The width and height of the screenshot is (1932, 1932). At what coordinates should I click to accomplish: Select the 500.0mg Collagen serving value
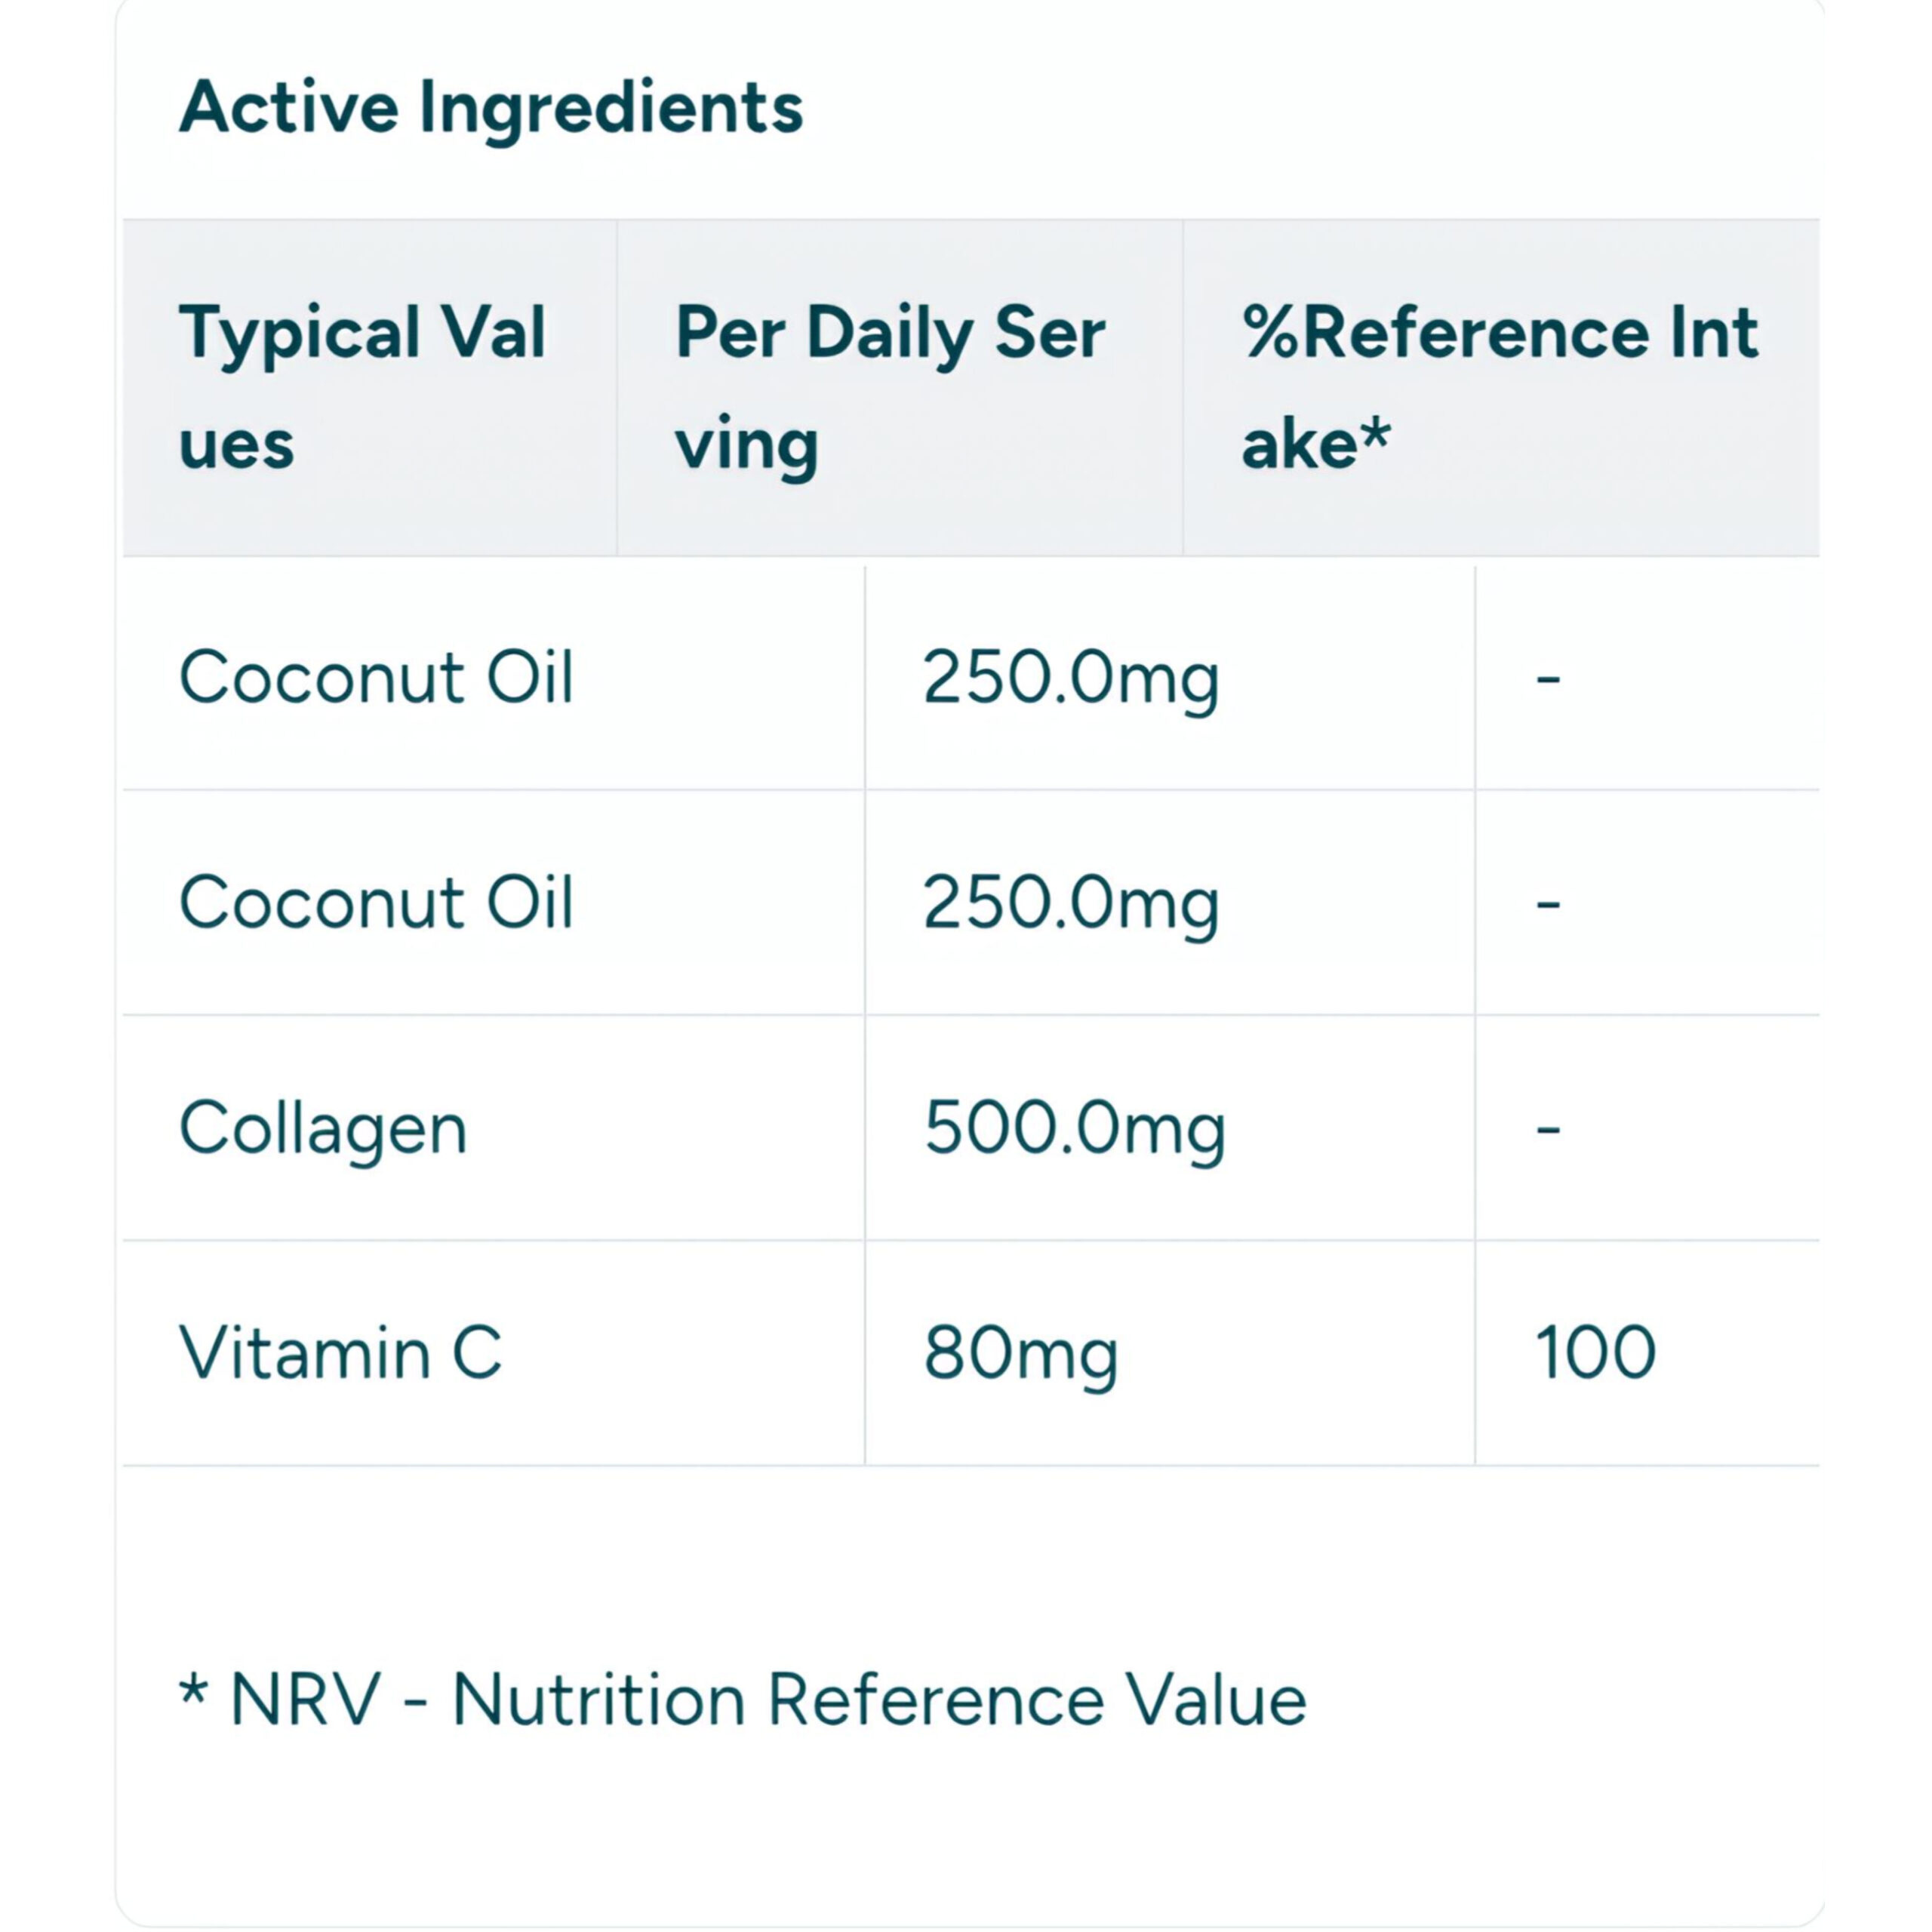1074,1129
